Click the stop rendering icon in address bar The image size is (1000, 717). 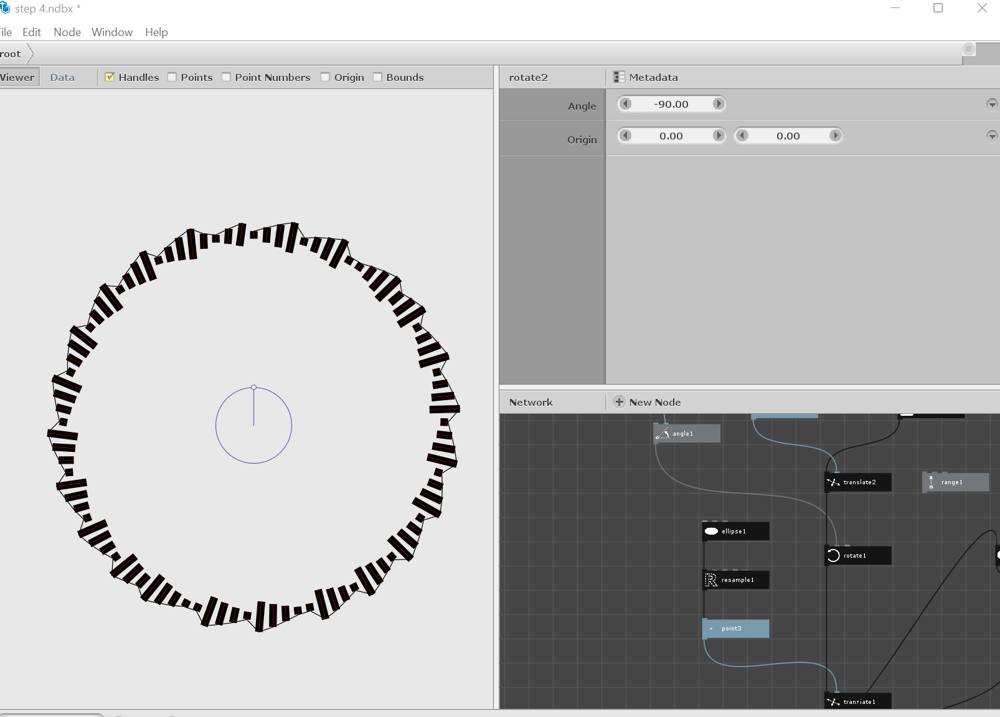(968, 49)
